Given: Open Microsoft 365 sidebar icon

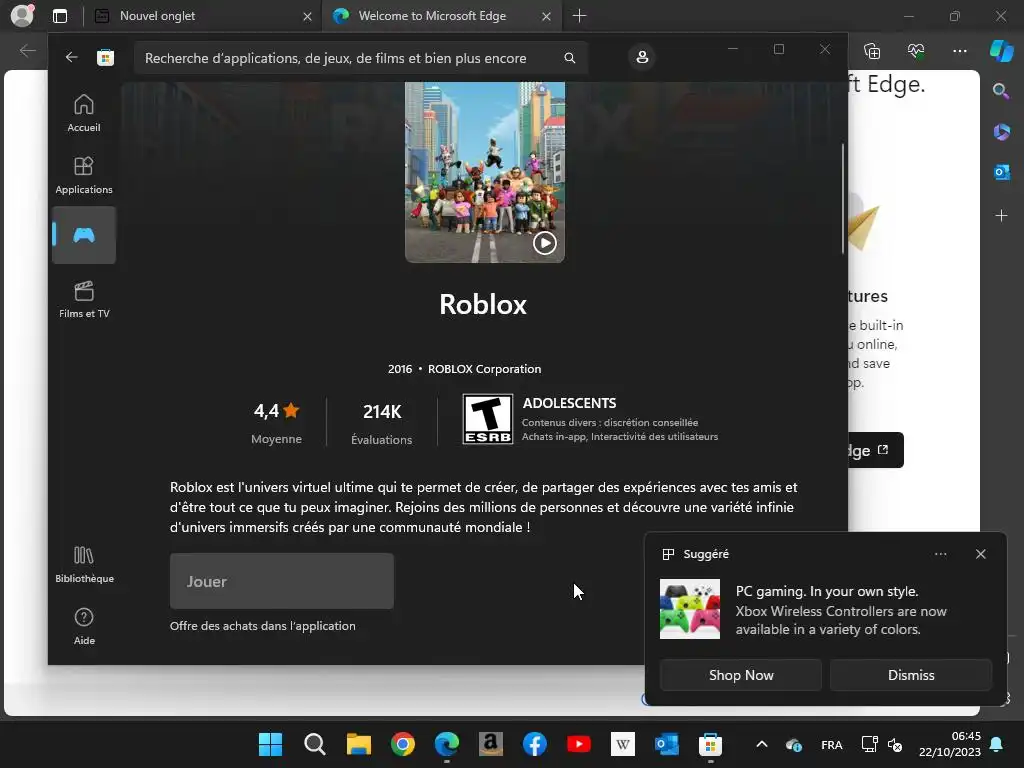Looking at the screenshot, I should click(x=1001, y=132).
